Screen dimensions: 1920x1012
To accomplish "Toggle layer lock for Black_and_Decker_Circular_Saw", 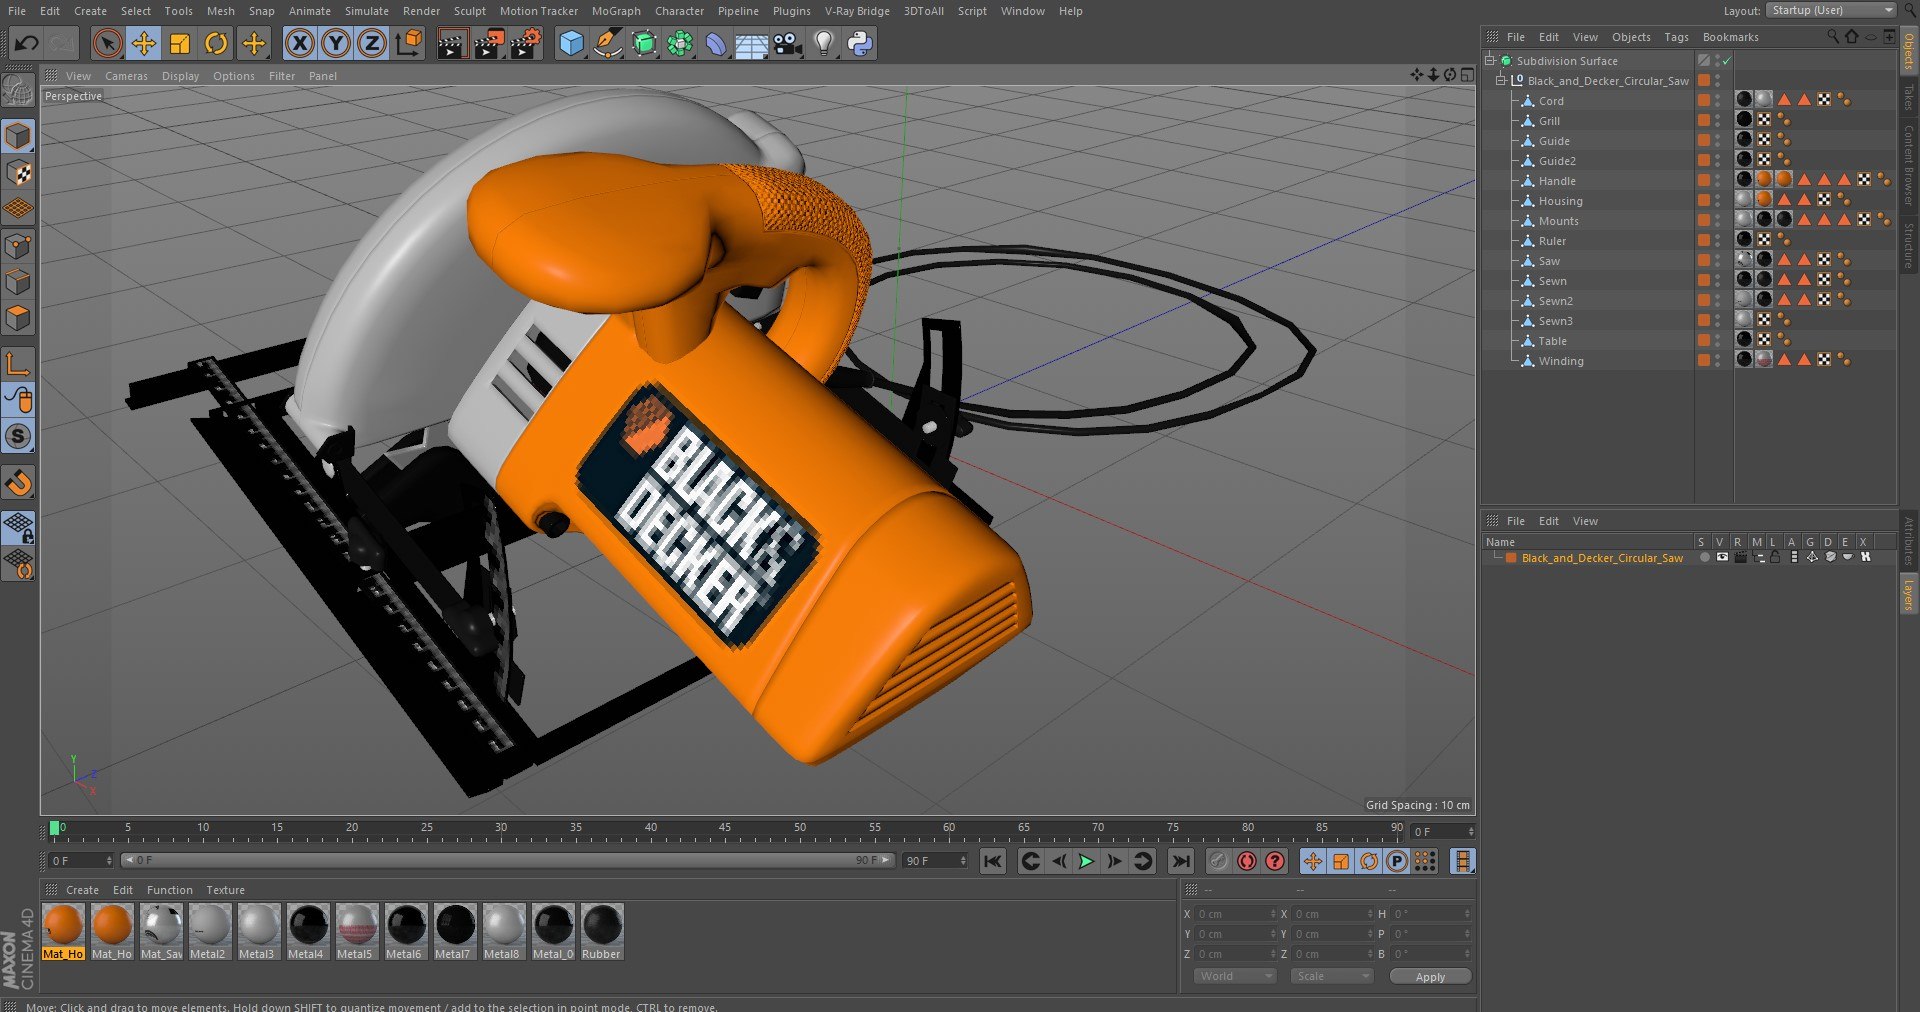I will click(x=1775, y=557).
